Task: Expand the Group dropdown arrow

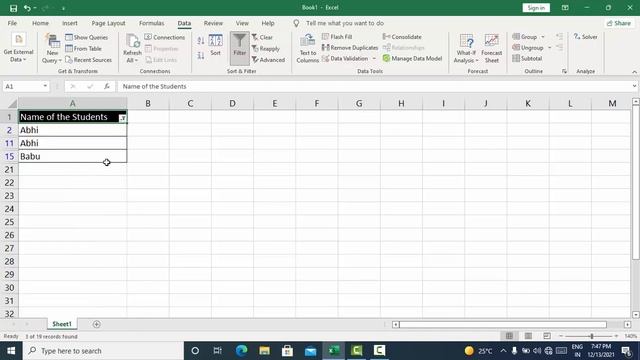Action: pos(543,37)
